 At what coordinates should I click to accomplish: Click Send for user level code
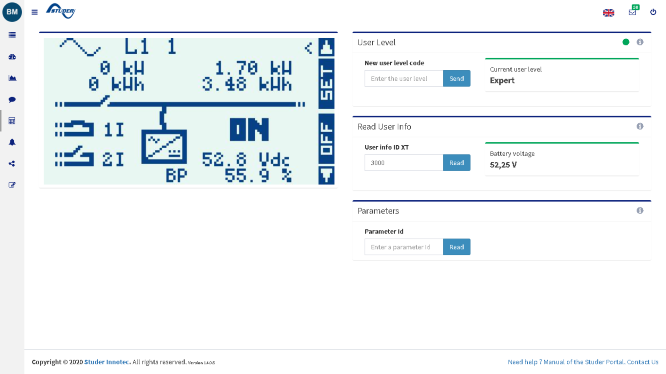point(457,79)
